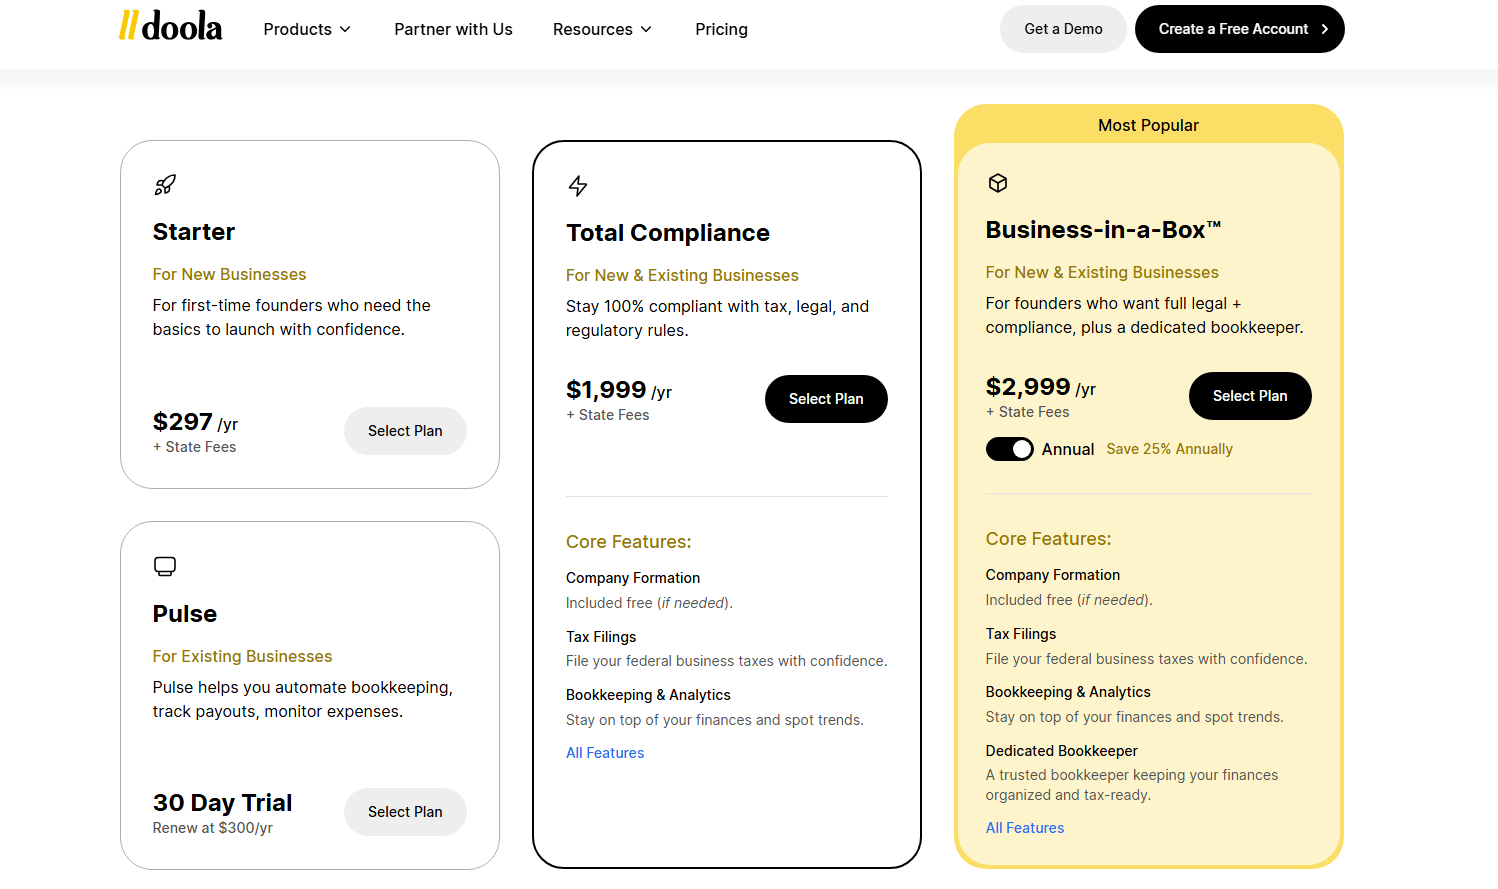The height and width of the screenshot is (889, 1498).
Task: Click the $2,999 /yr price
Action: (x=1041, y=387)
